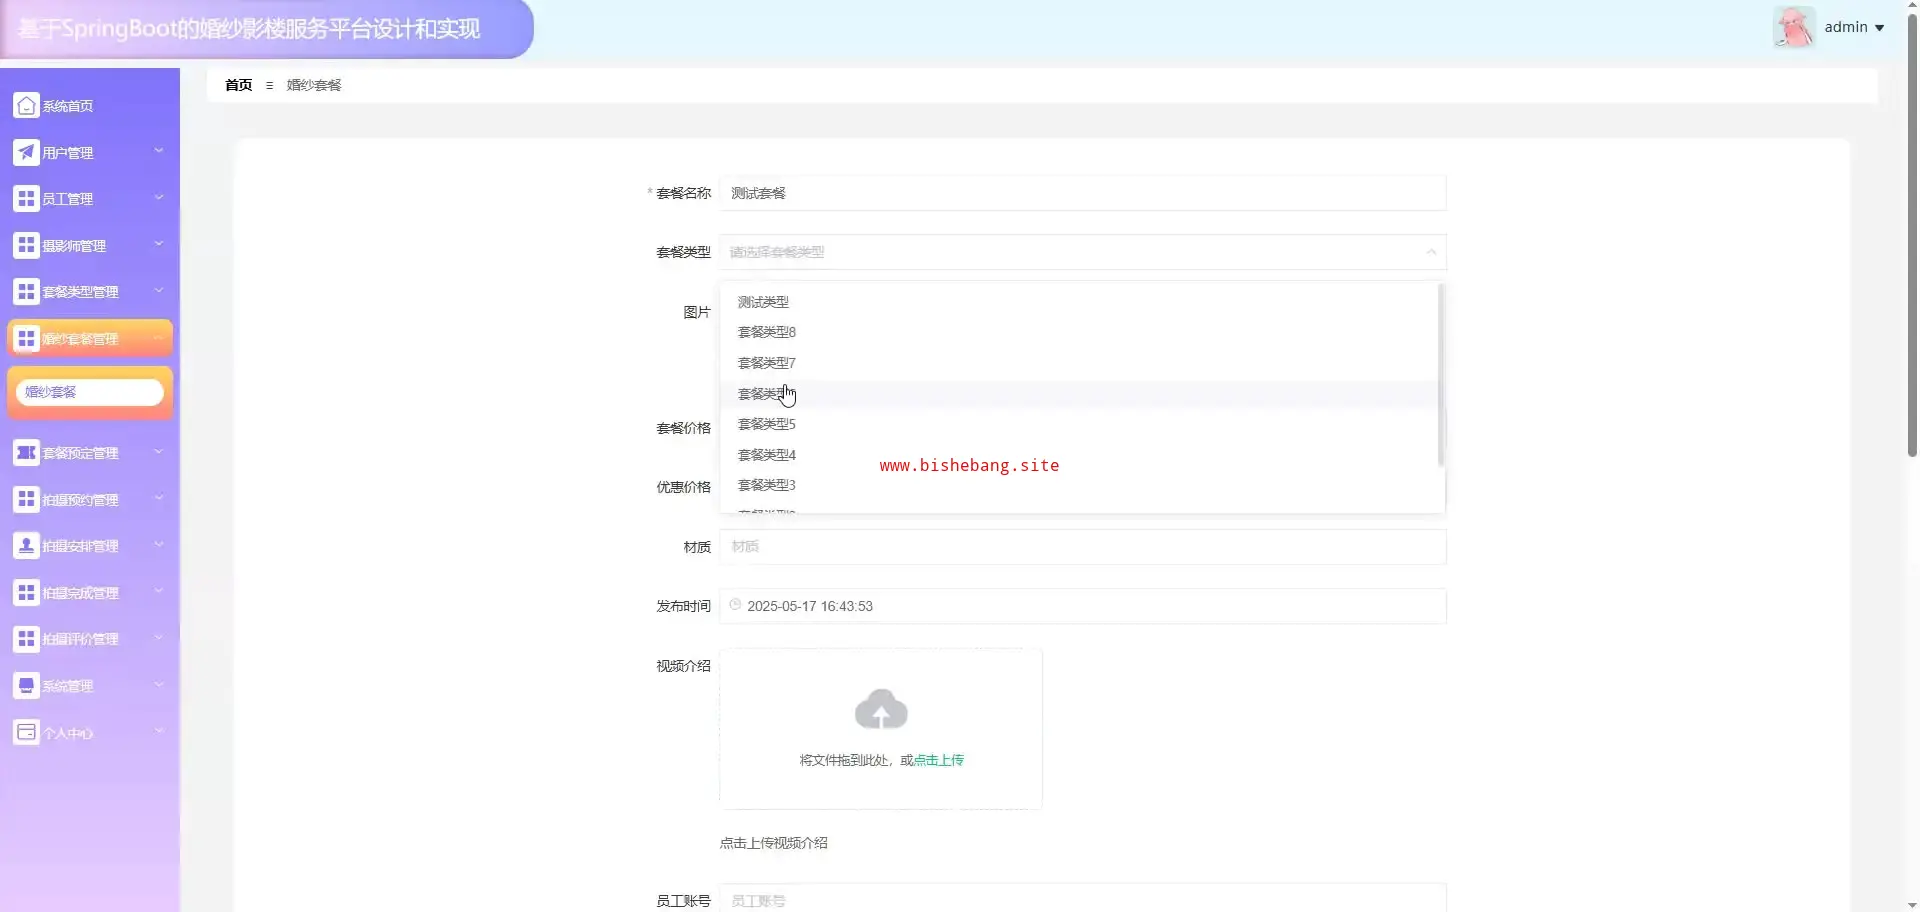
Task: Expand the 摄影师管理 sidebar menu
Action: click(x=88, y=245)
